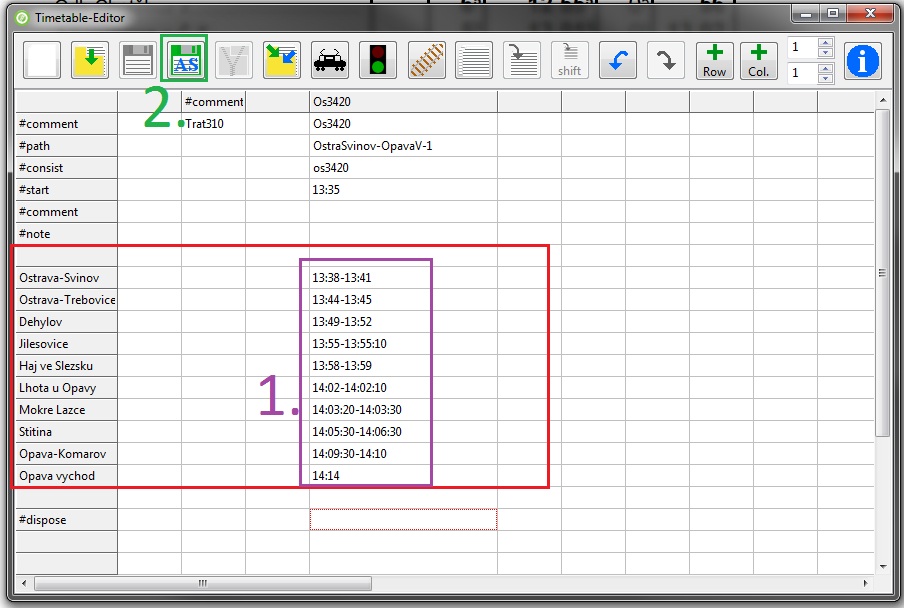904x608 pixels.
Task: Click the railway track path icon
Action: pos(426,60)
